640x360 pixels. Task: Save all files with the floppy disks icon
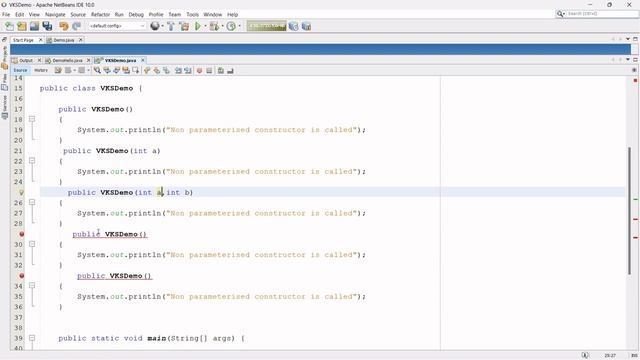click(47, 26)
